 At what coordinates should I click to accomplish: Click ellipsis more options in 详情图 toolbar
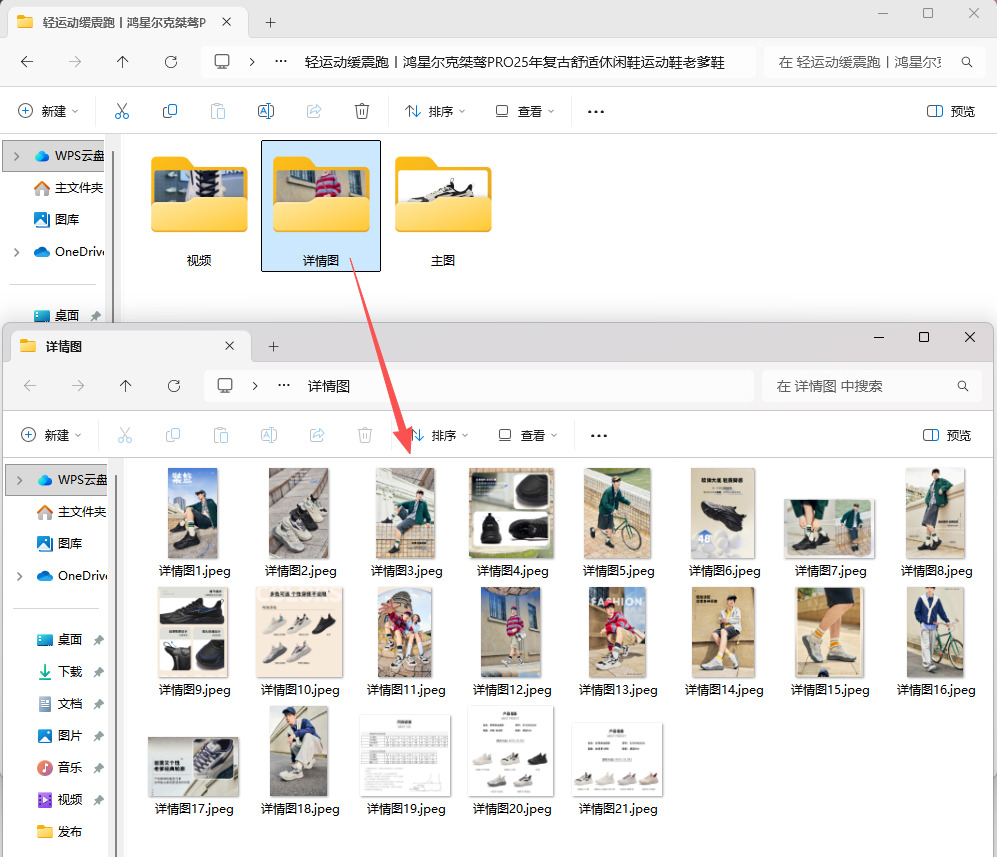599,435
